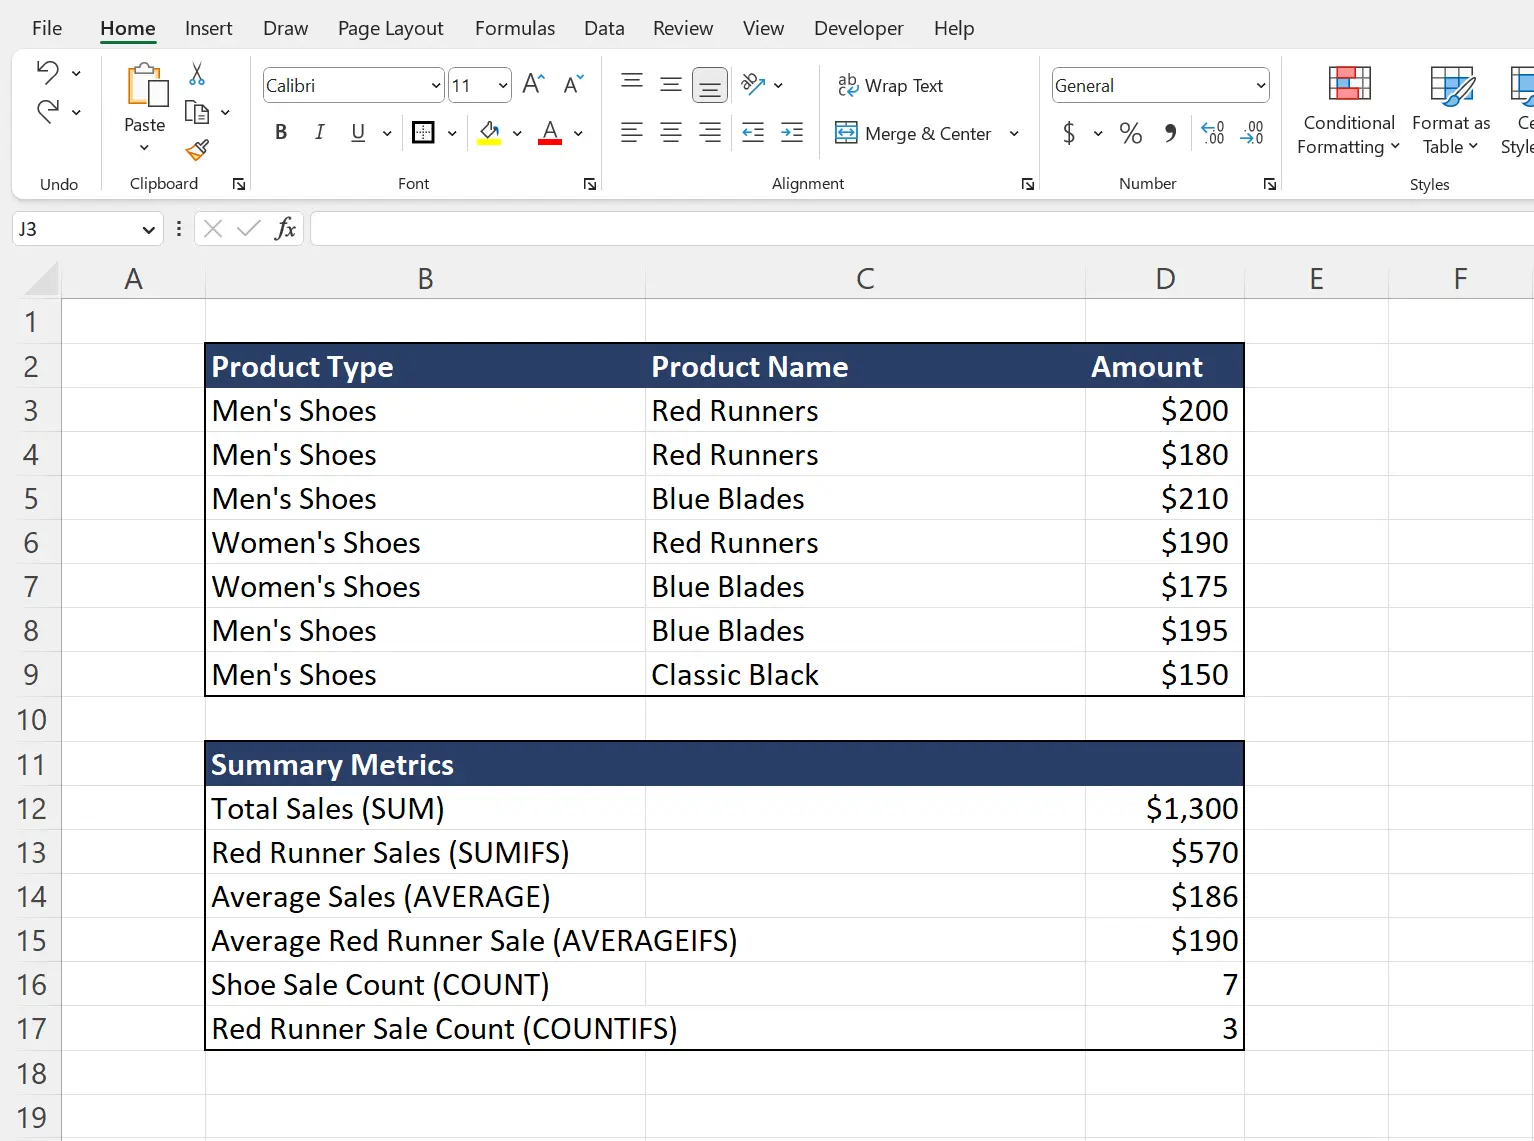Apply the Wrap Text option
This screenshot has width=1534, height=1141.
891,85
